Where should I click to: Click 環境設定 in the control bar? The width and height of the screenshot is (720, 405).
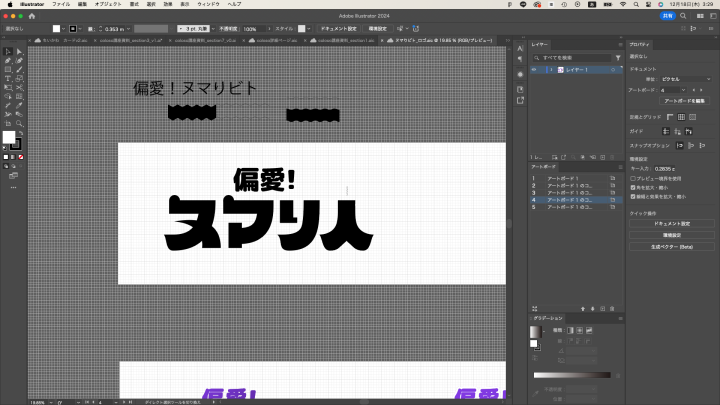[377, 29]
